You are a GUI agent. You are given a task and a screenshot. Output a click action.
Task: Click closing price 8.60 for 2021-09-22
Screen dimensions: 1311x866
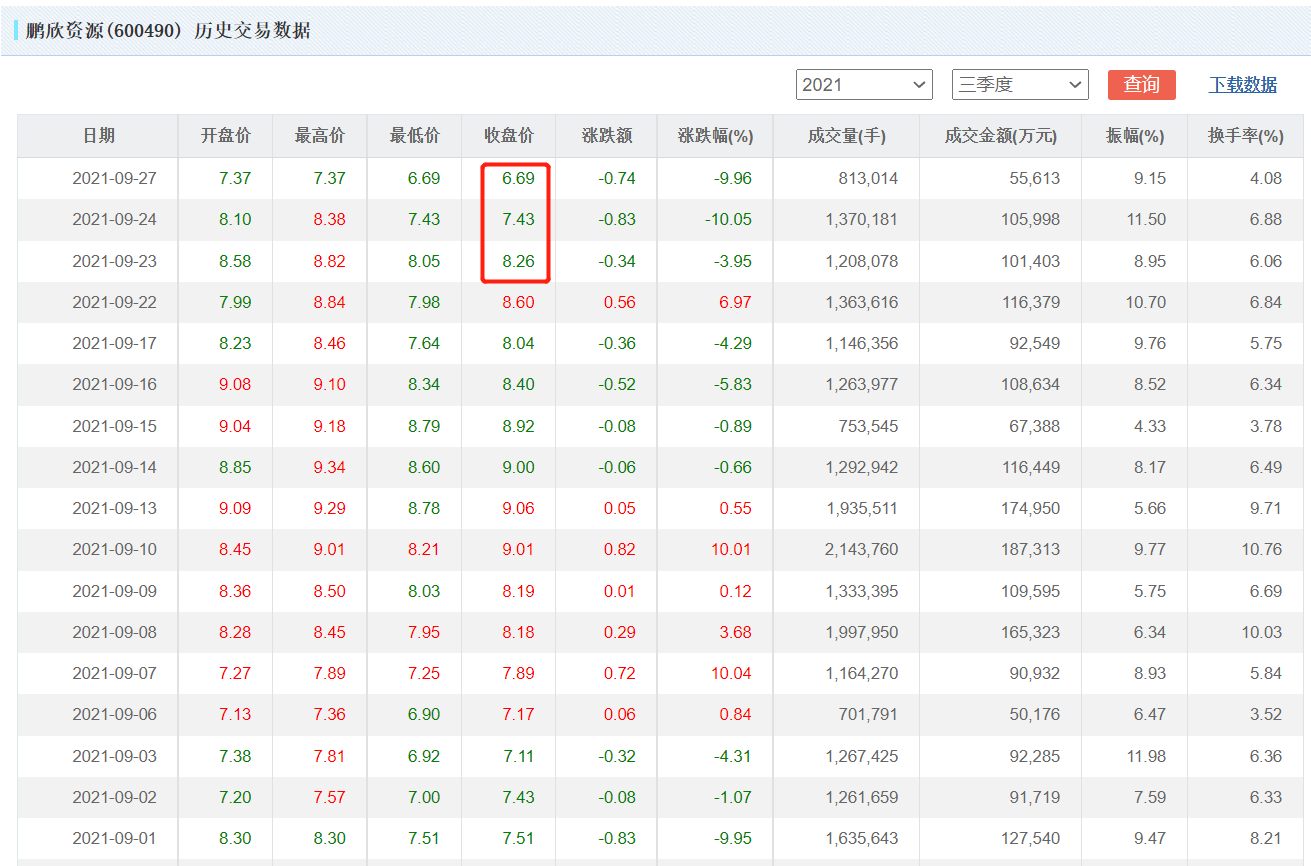pos(518,303)
